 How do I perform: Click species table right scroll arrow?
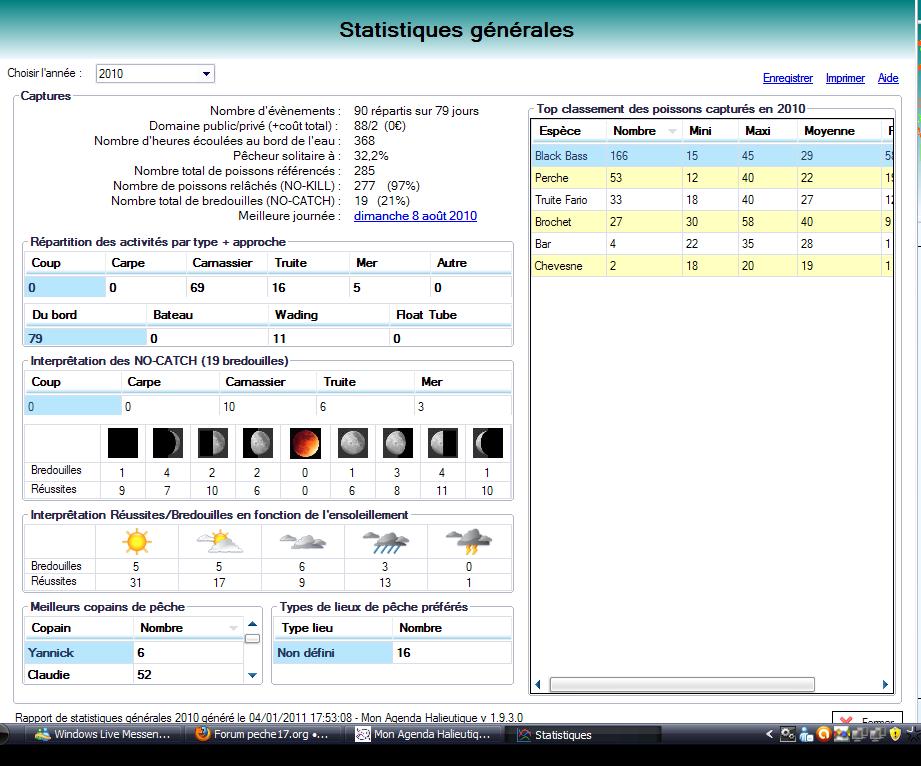(886, 684)
